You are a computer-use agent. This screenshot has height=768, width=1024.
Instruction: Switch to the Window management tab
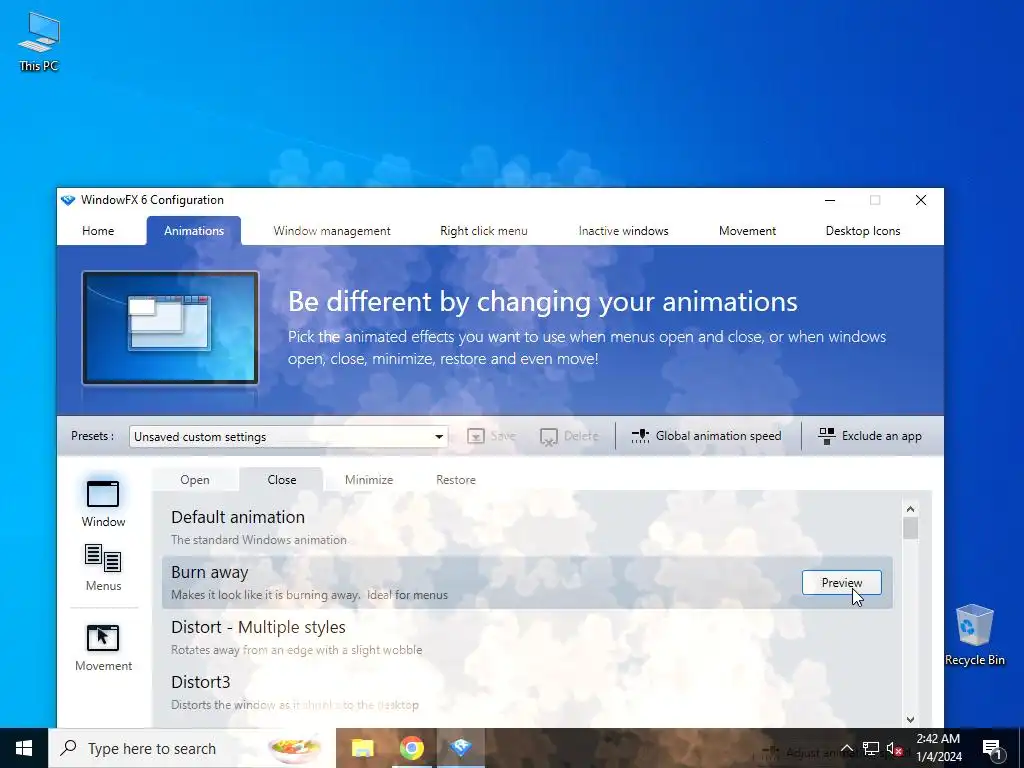tap(332, 231)
